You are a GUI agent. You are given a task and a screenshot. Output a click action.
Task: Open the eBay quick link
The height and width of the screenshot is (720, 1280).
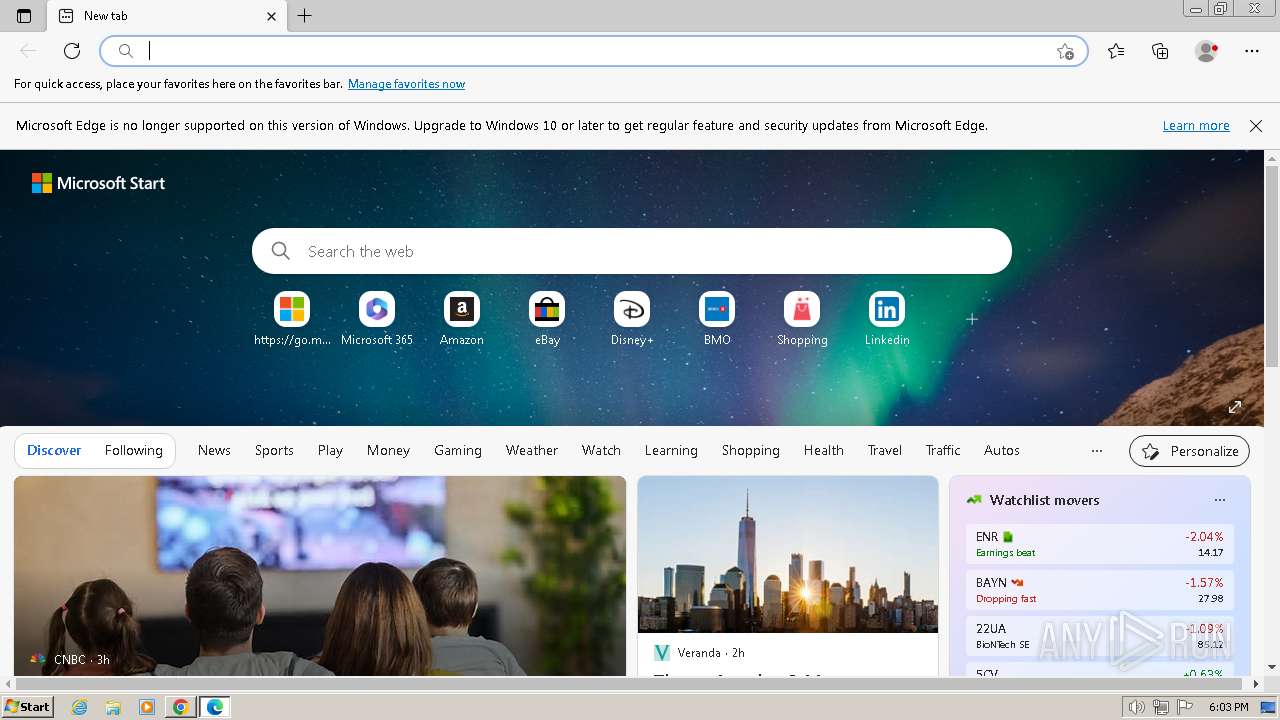(x=547, y=319)
